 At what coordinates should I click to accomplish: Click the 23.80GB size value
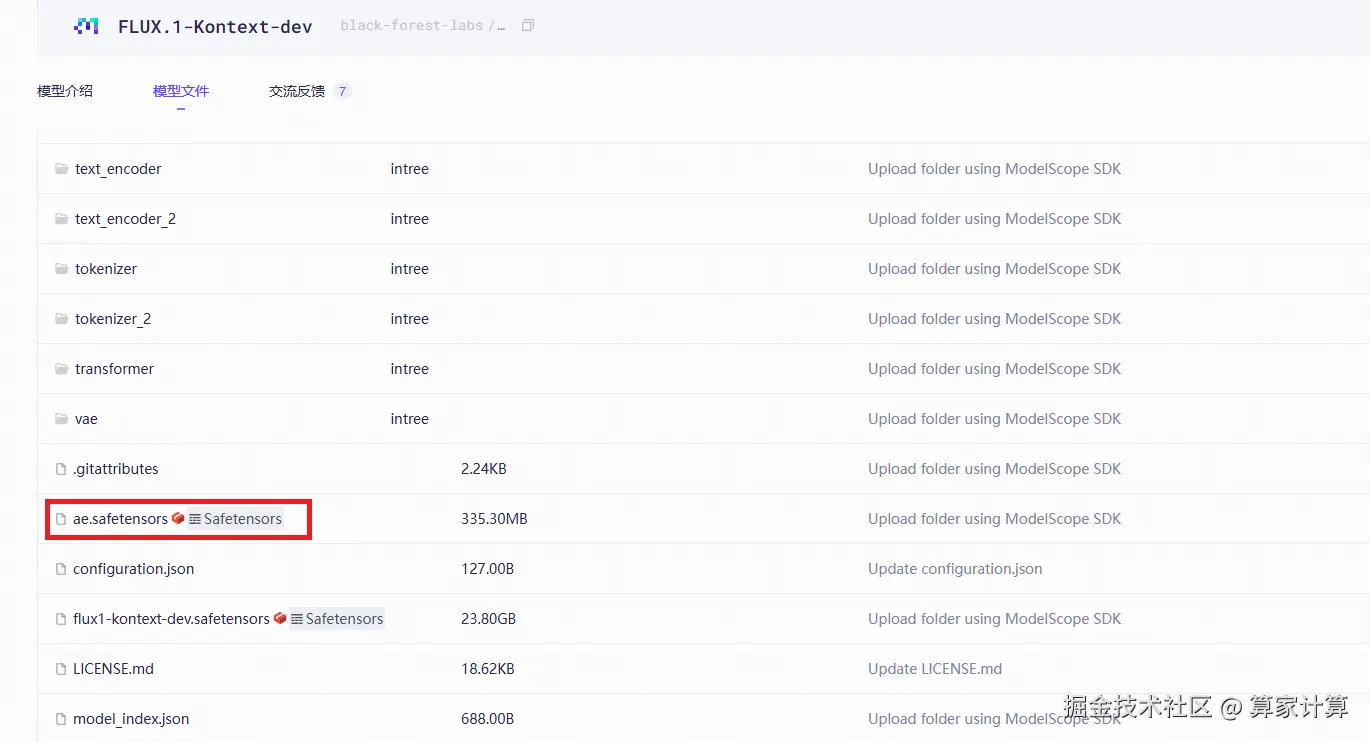(488, 619)
